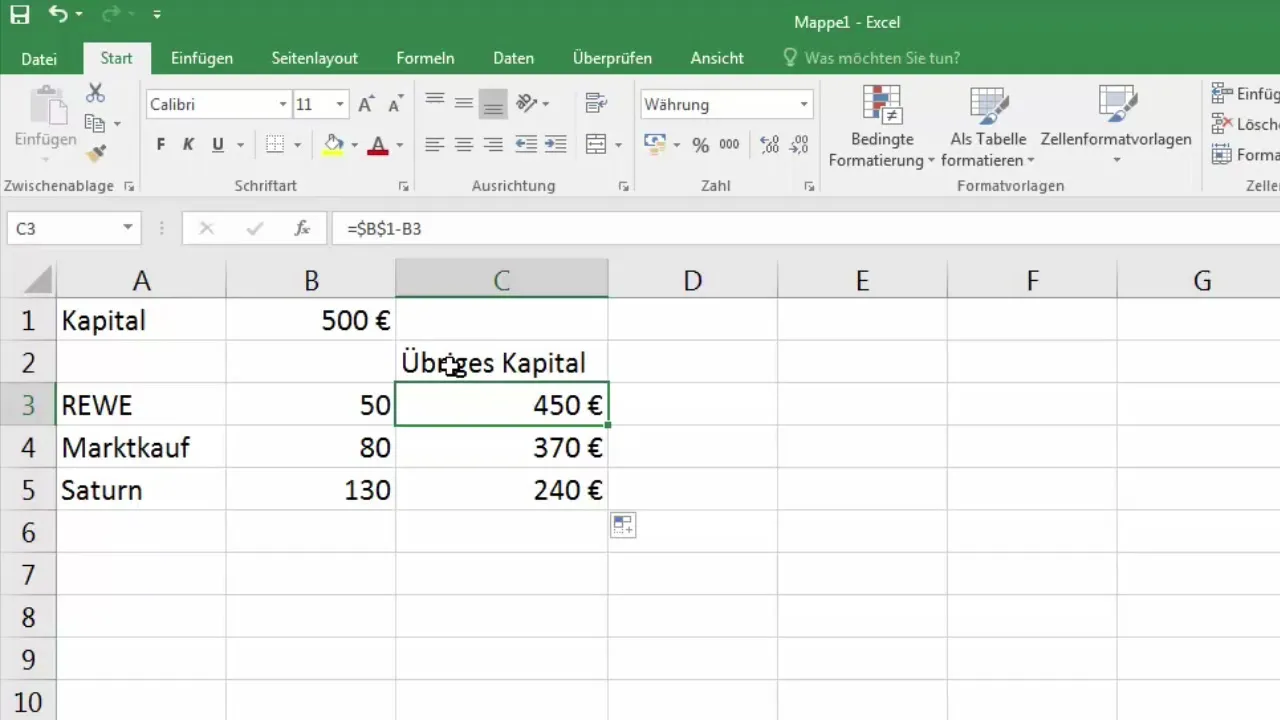Align cell content to vertical middle
Viewport: 1280px width, 720px height.
(463, 102)
